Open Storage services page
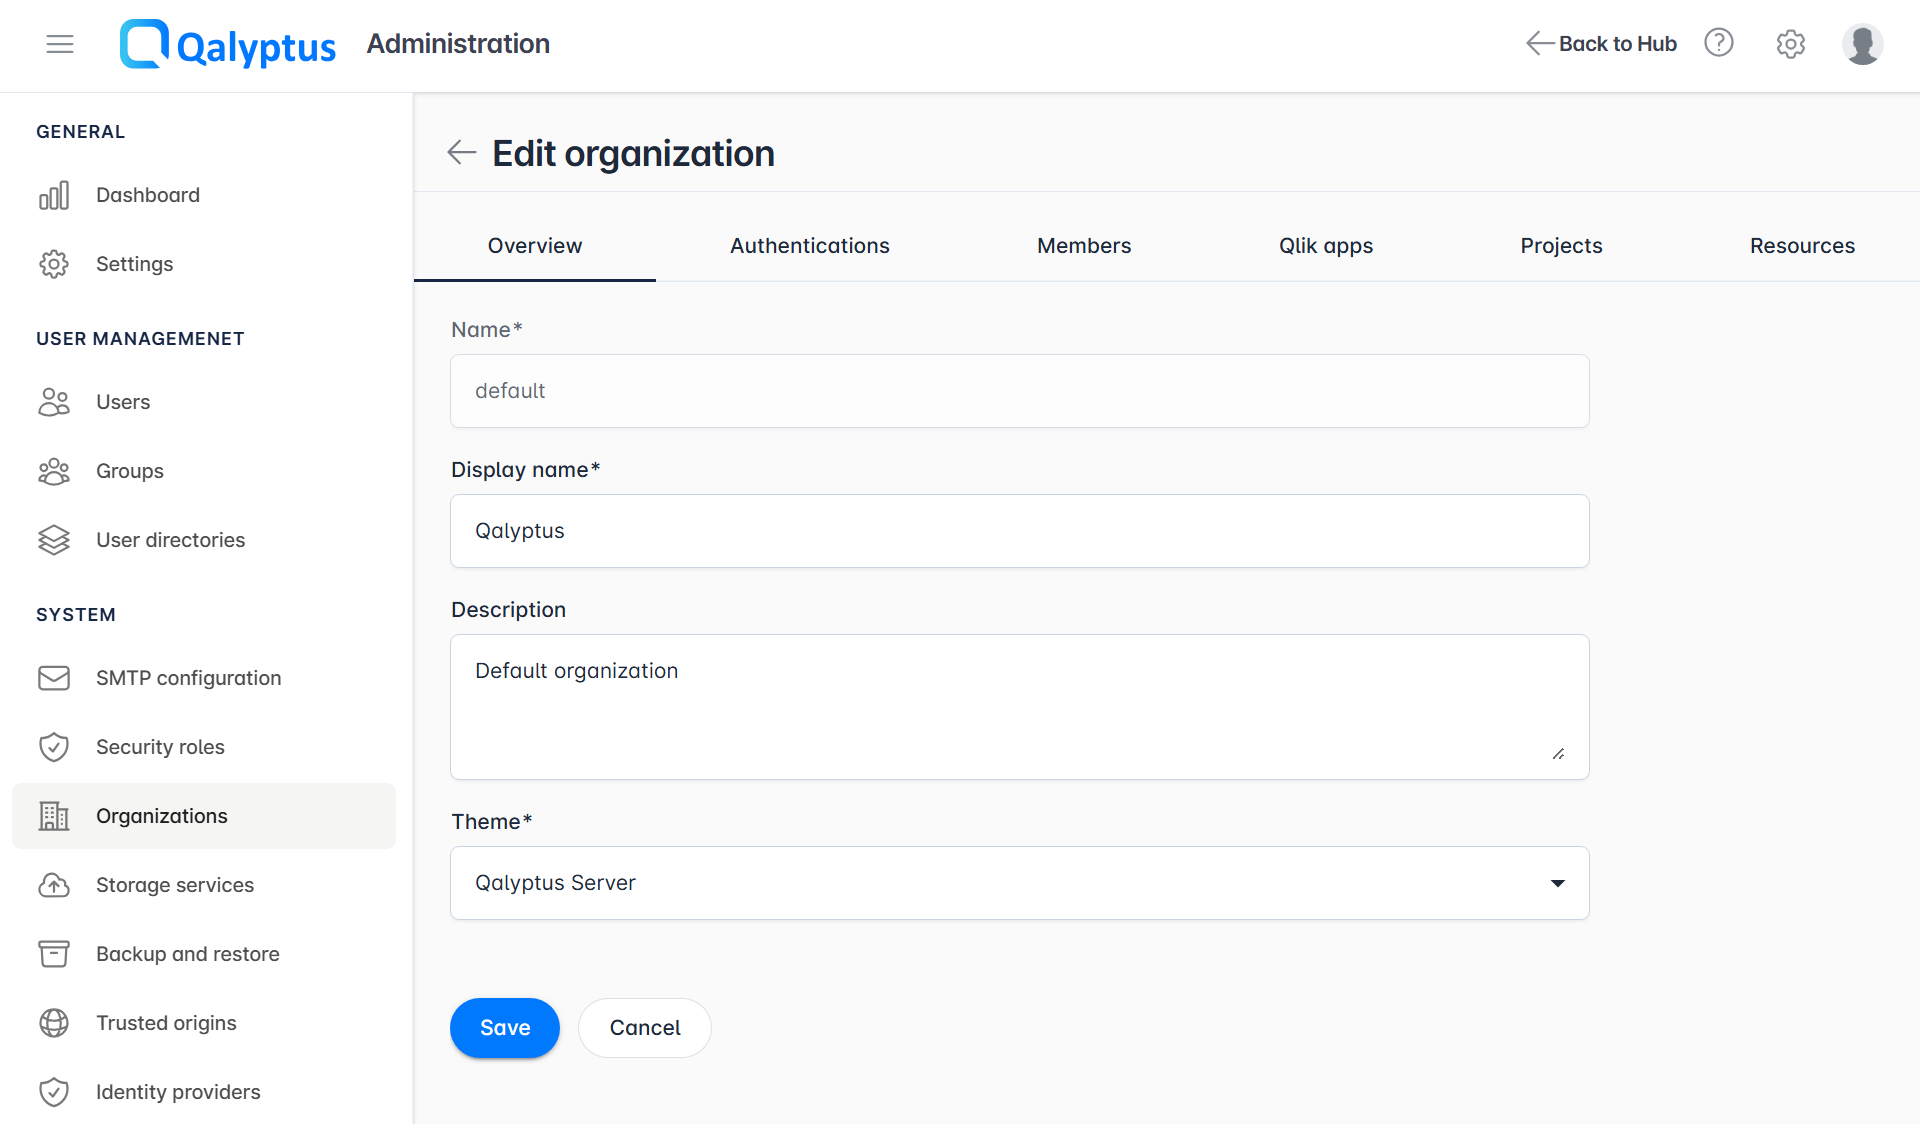This screenshot has width=1920, height=1124. click(174, 885)
